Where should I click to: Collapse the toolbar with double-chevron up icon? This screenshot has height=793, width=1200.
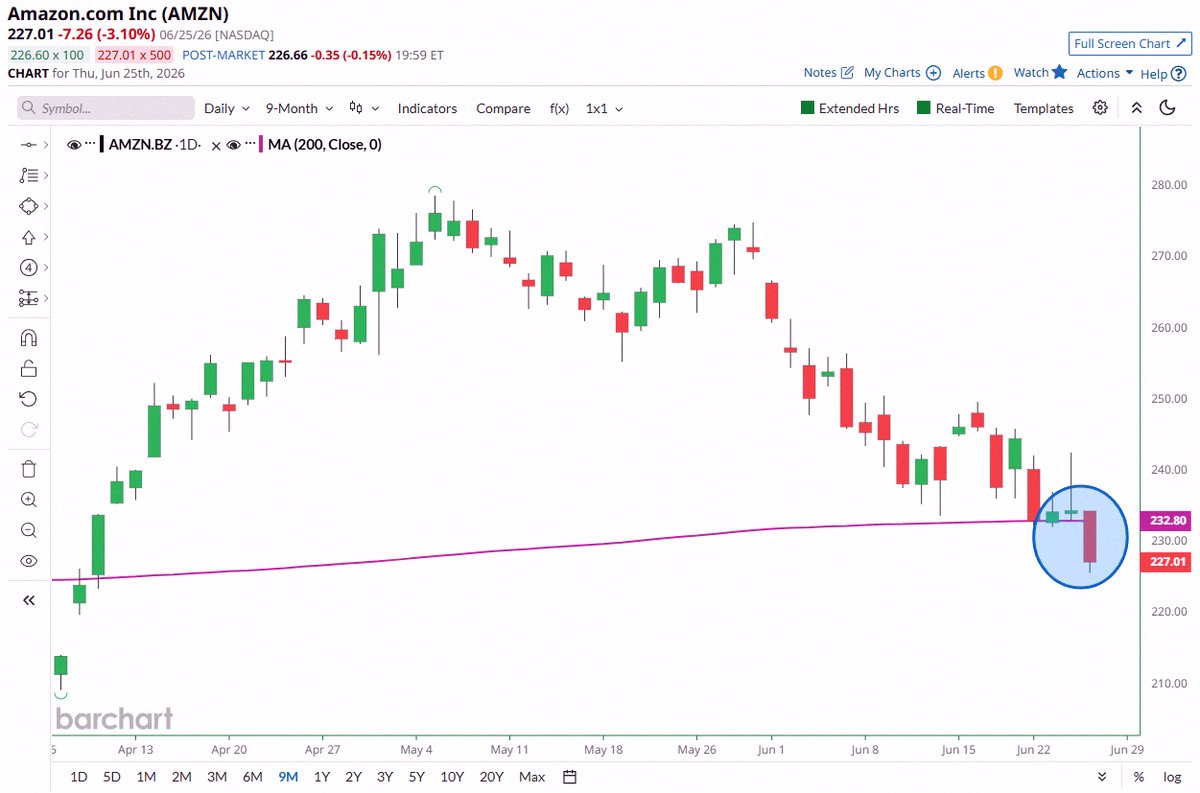coord(1136,108)
